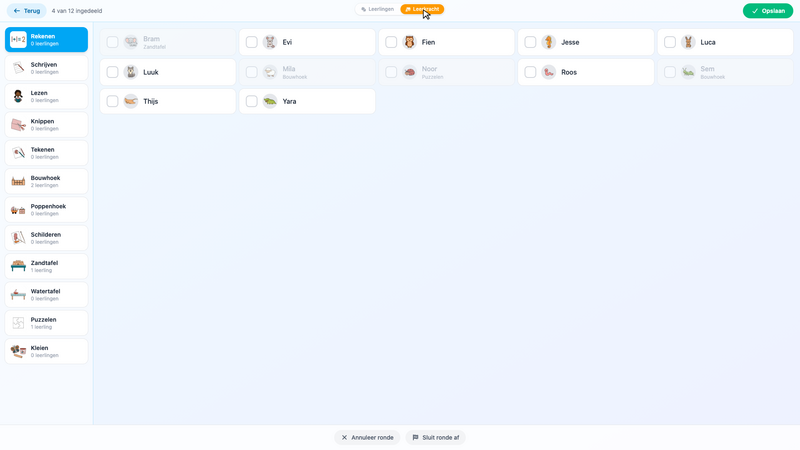The width and height of the screenshot is (800, 450).
Task: Click the '0 leerlingen' count under Poppenhoek
Action: click(44, 214)
